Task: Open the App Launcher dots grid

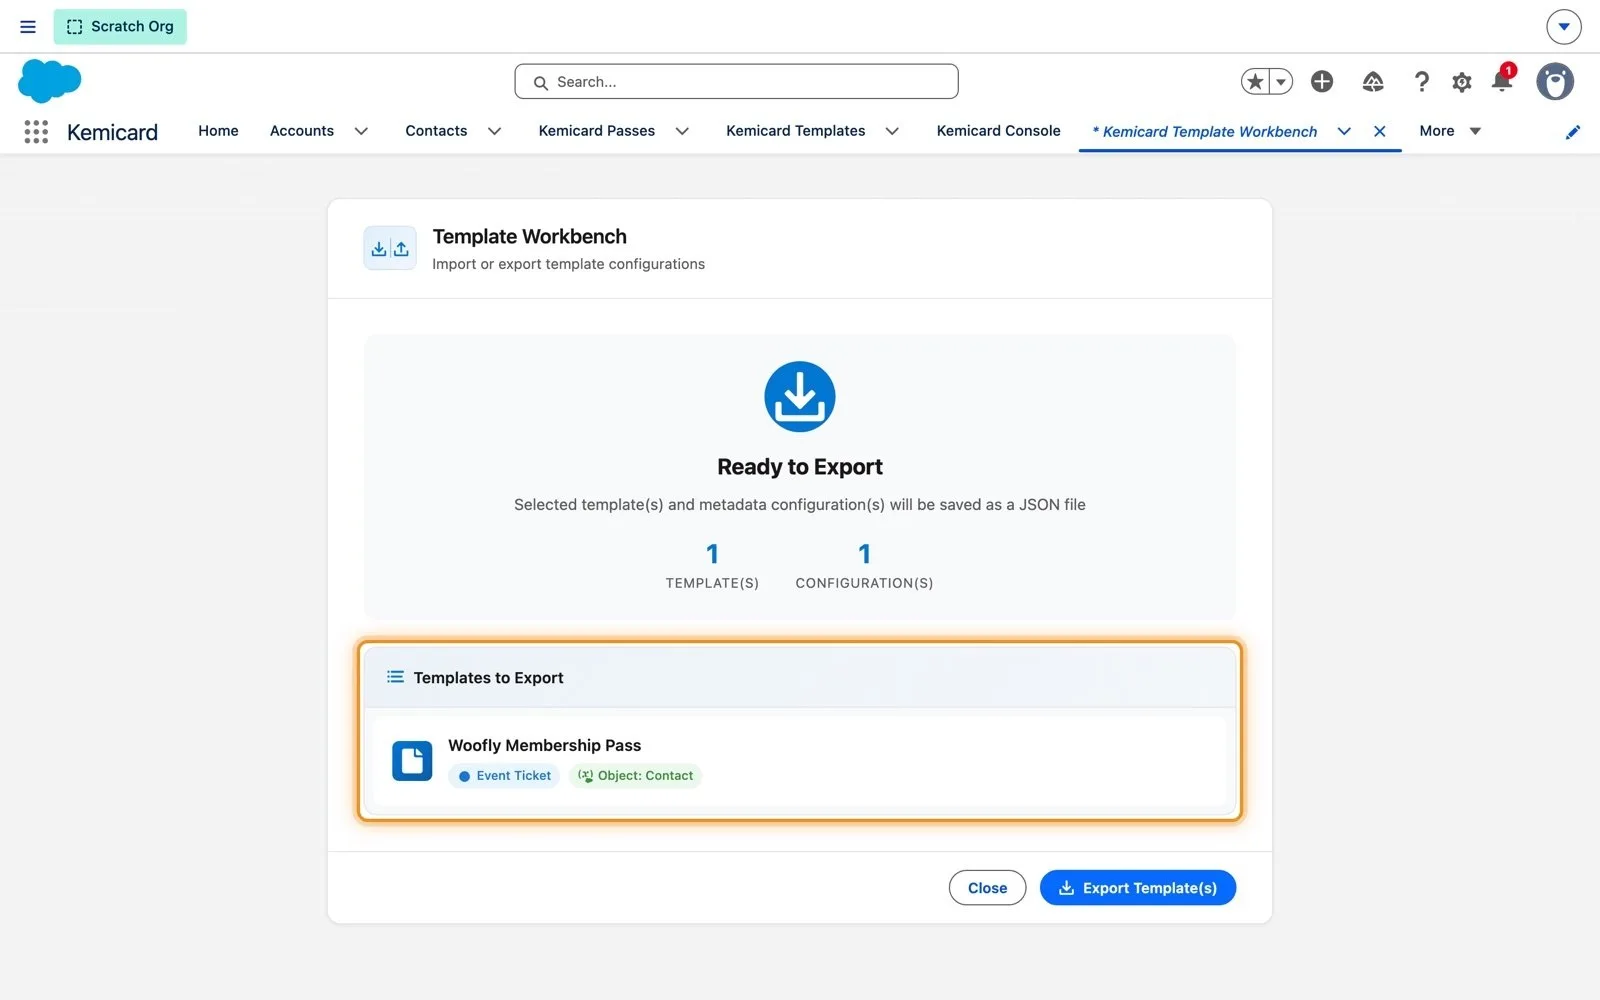Action: click(x=36, y=131)
